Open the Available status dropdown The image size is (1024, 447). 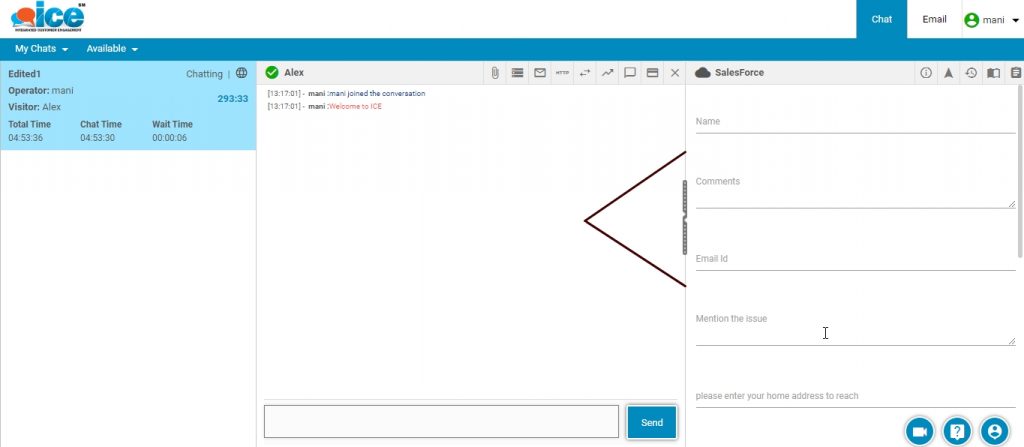(x=112, y=49)
